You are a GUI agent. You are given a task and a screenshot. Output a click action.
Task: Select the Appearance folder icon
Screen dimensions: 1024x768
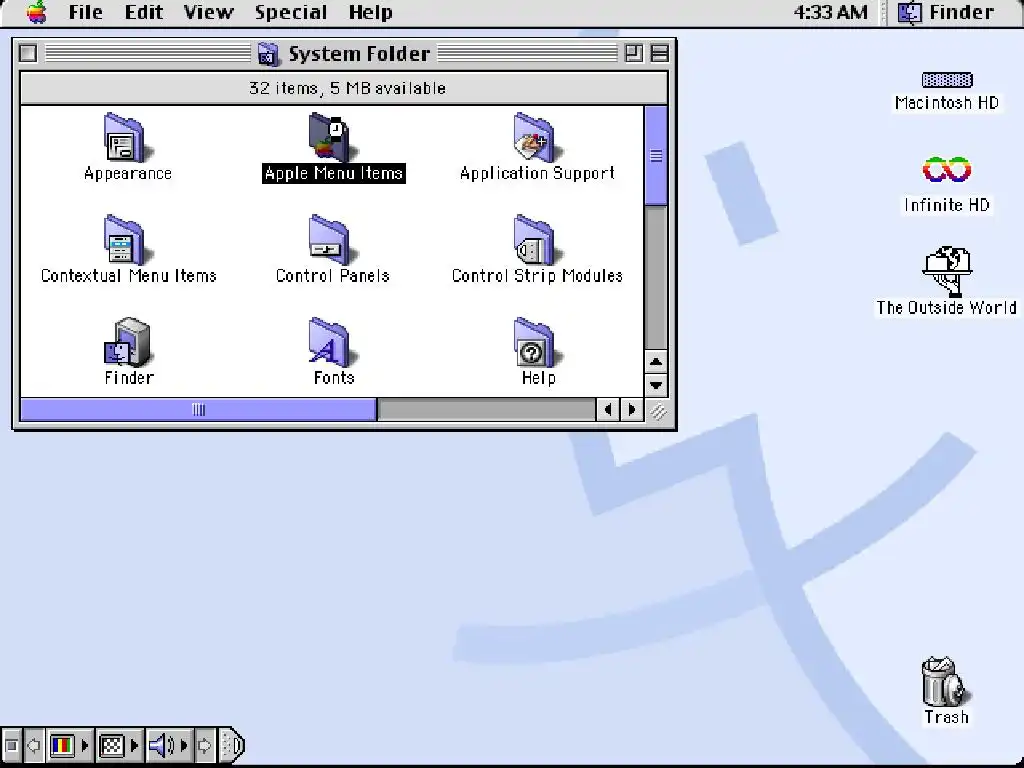(127, 138)
